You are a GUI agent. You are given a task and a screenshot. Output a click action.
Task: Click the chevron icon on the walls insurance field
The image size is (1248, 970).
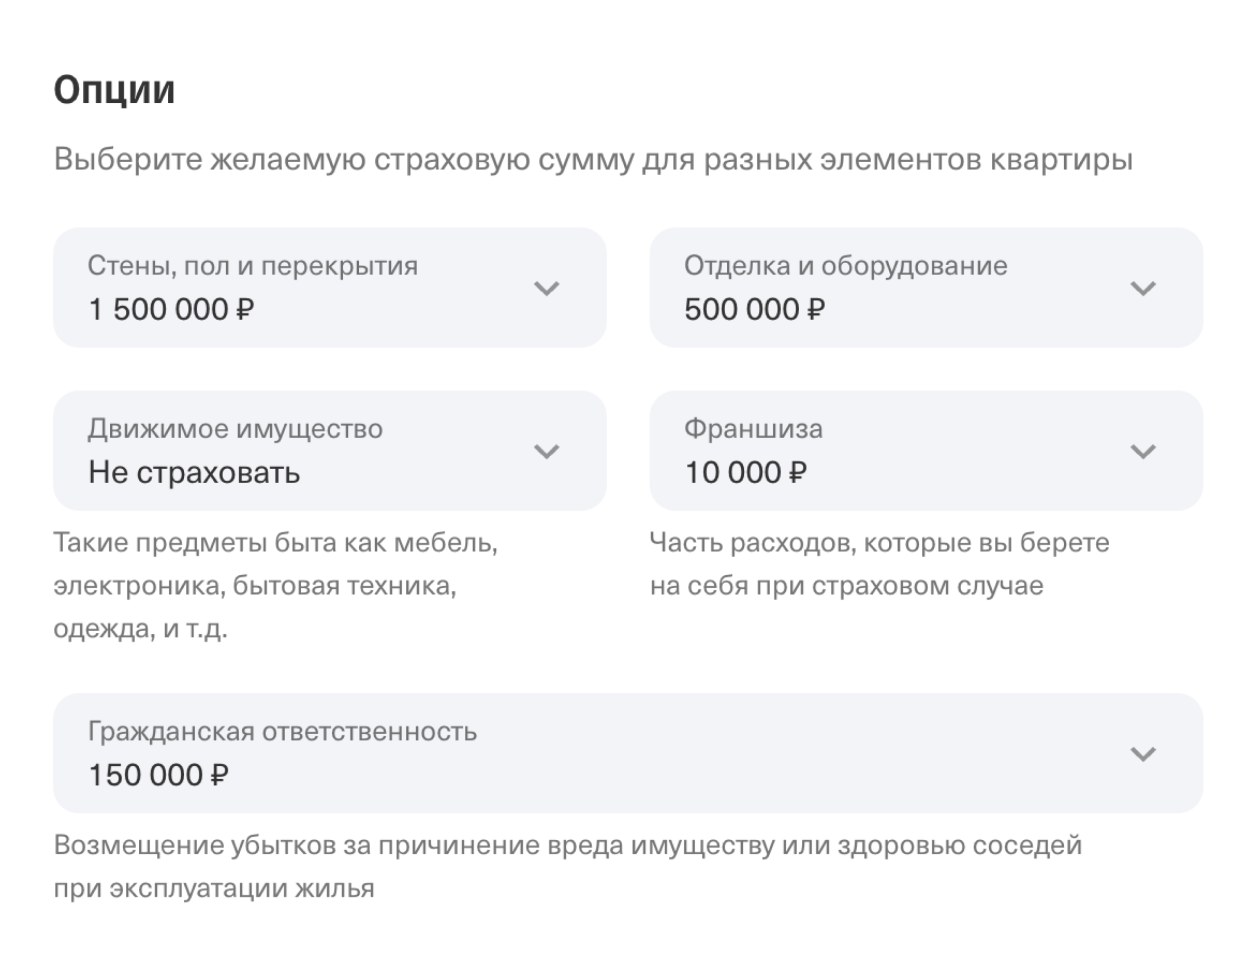pyautogui.click(x=545, y=289)
